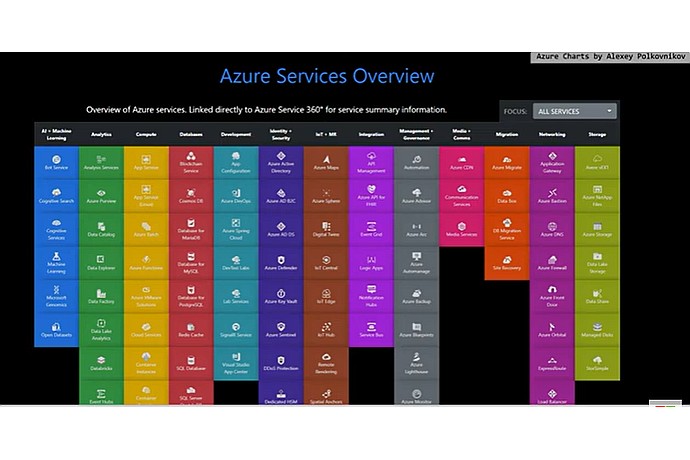Open the IoT Hub tile
Viewport: 690px width, 460px height.
[326, 330]
